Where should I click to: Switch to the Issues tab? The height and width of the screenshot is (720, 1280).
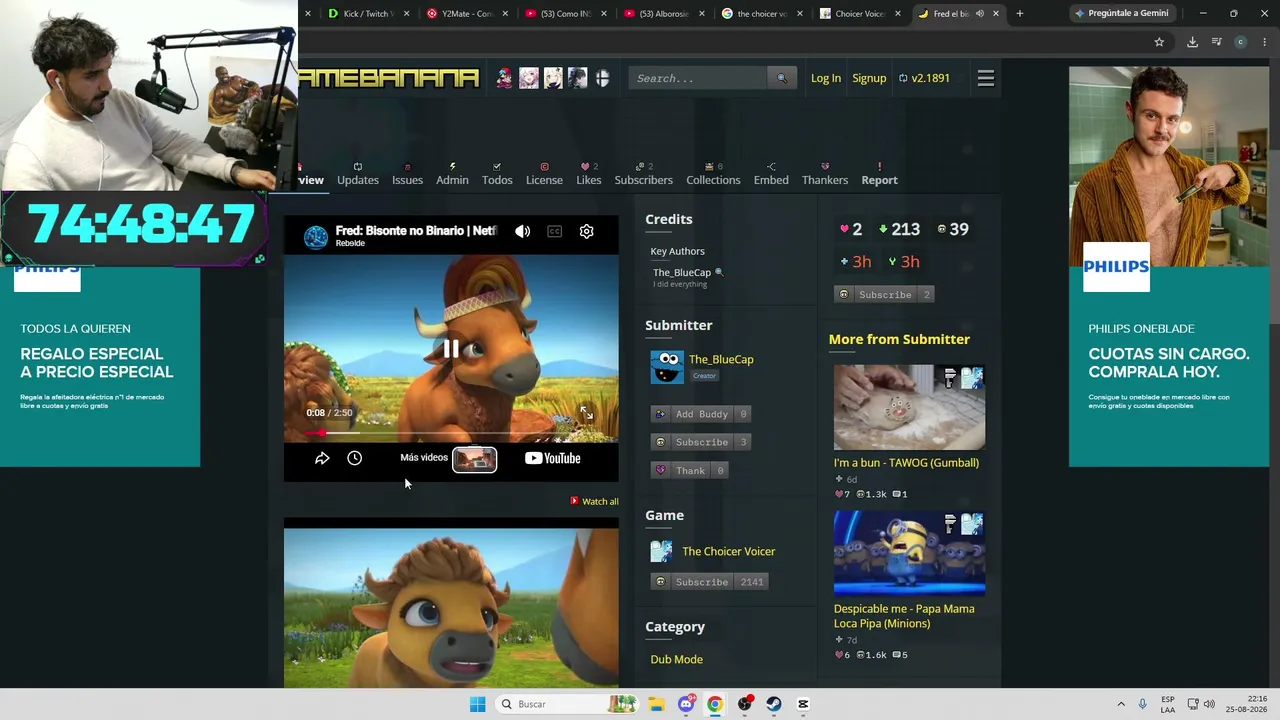click(407, 174)
